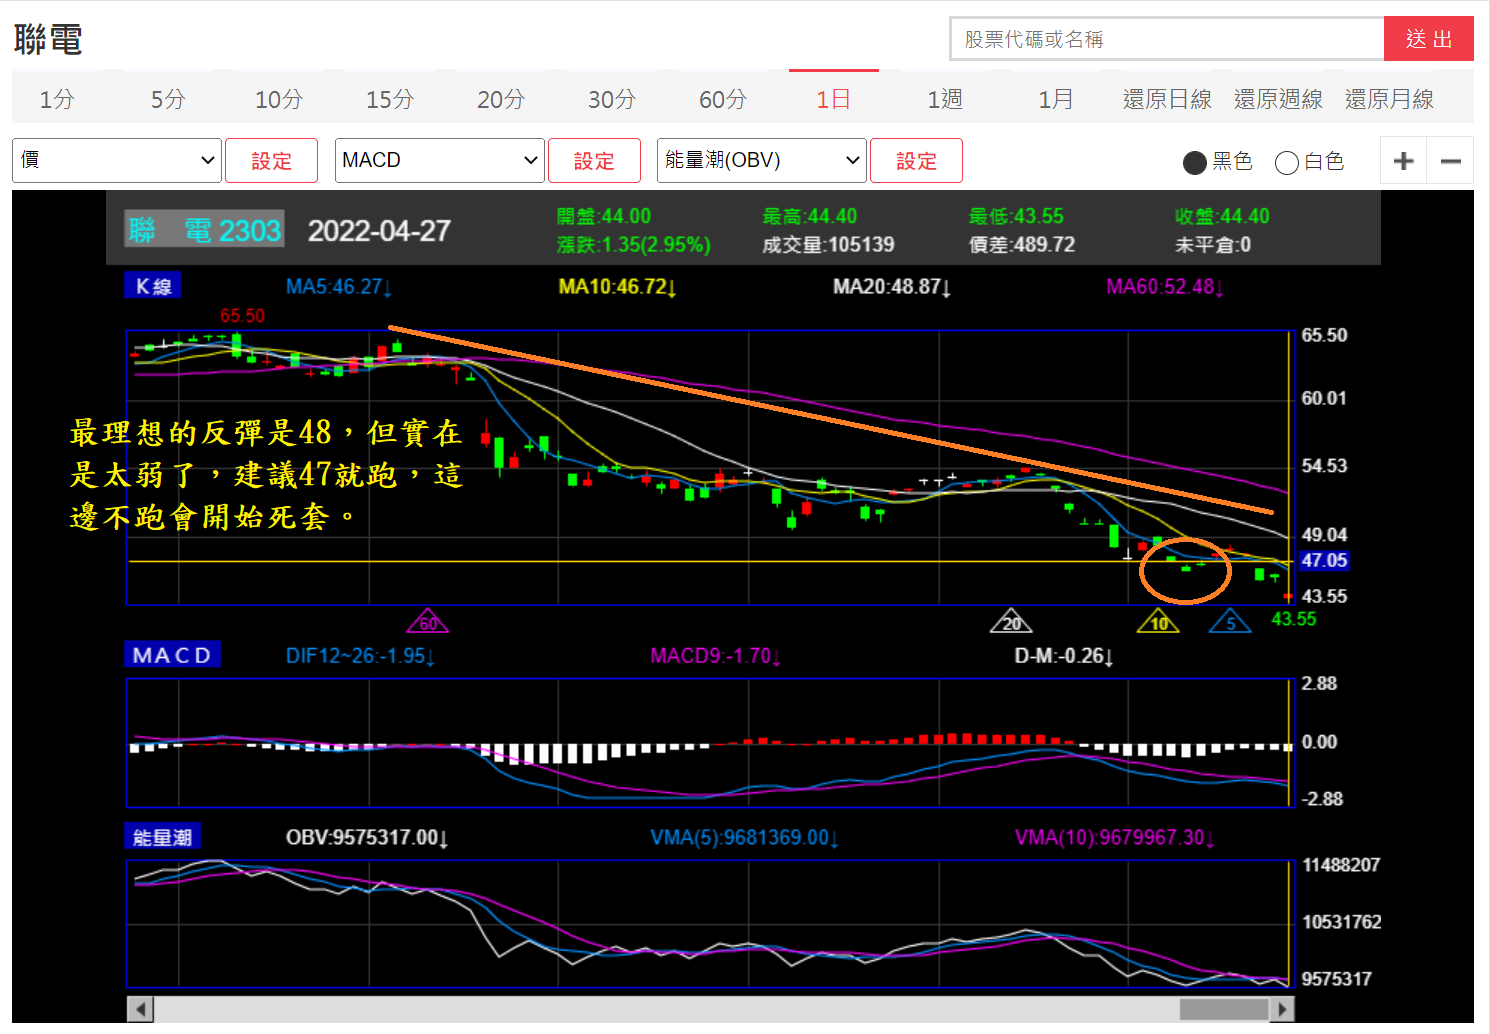This screenshot has height=1034, width=1490.
Task: Click the plus zoom-in icon
Action: click(x=1403, y=161)
